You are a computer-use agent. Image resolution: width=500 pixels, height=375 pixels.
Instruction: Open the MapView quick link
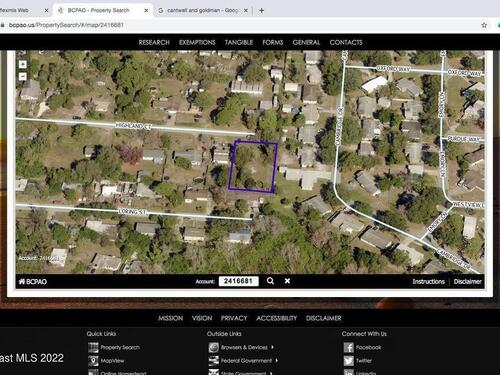coord(112,361)
